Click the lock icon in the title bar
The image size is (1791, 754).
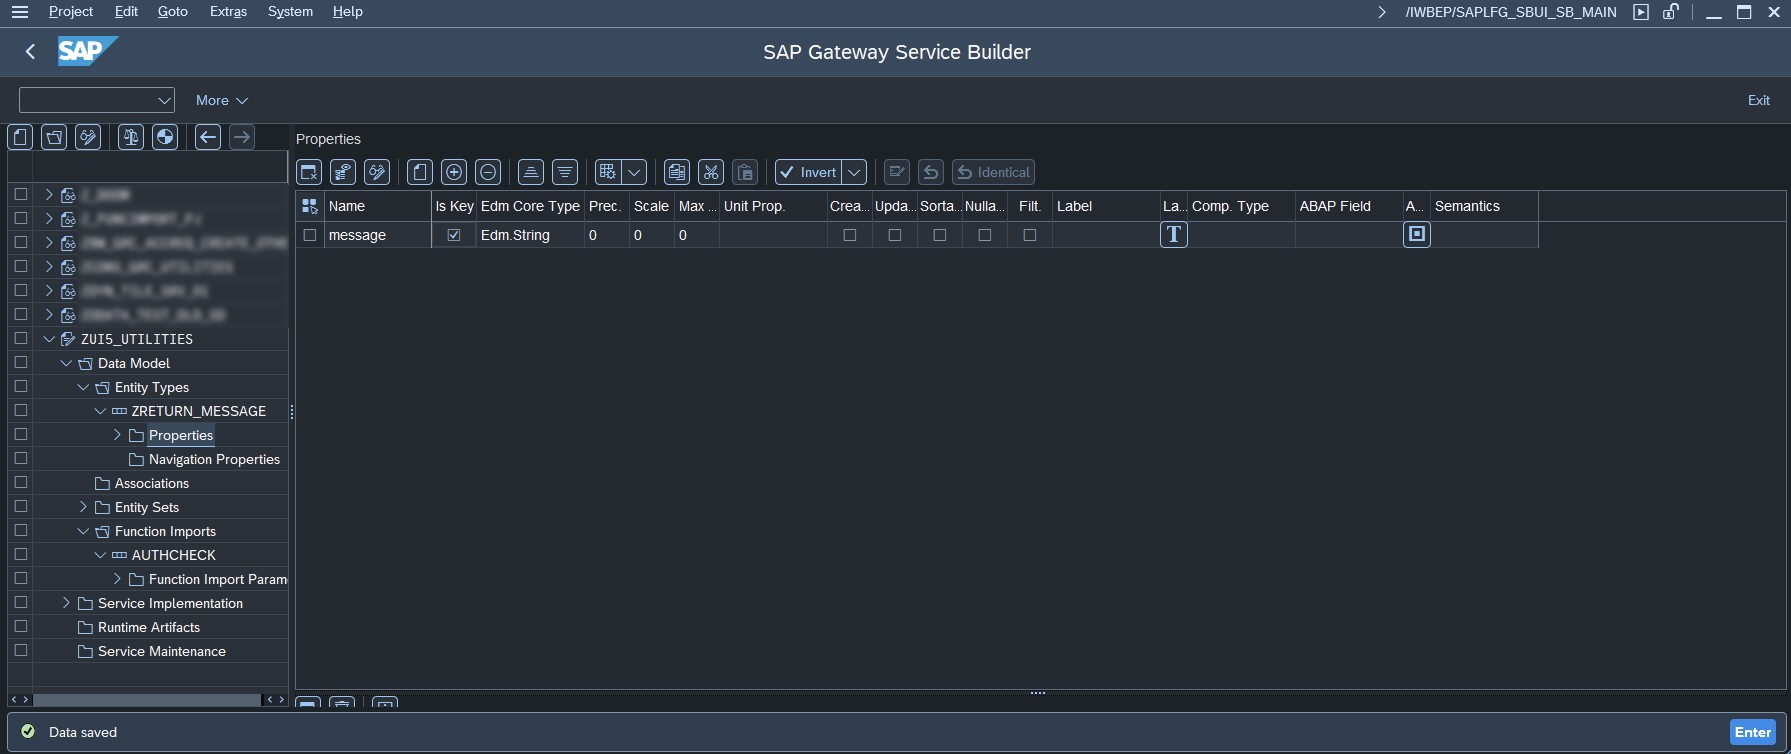coord(1671,12)
